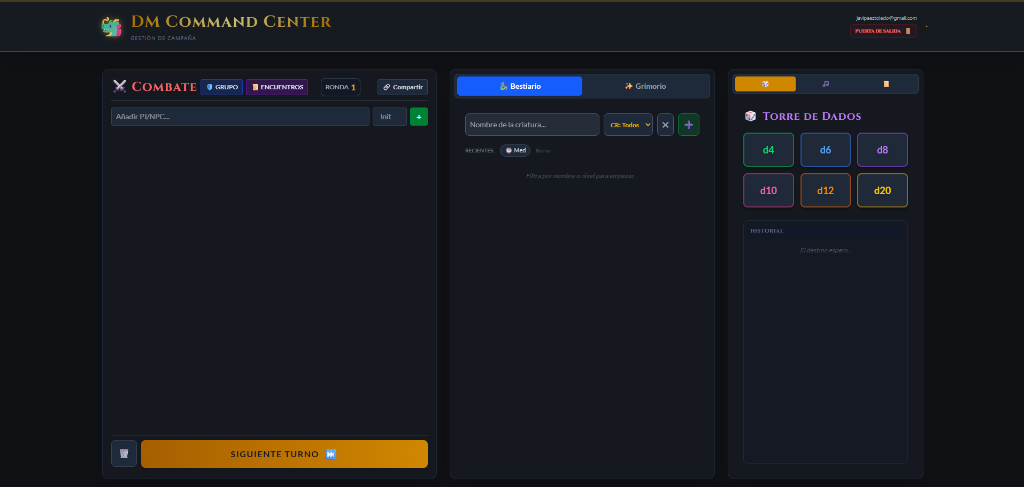The width and height of the screenshot is (1024, 487).
Task: Click the Ronda 1 round counter
Action: (340, 87)
